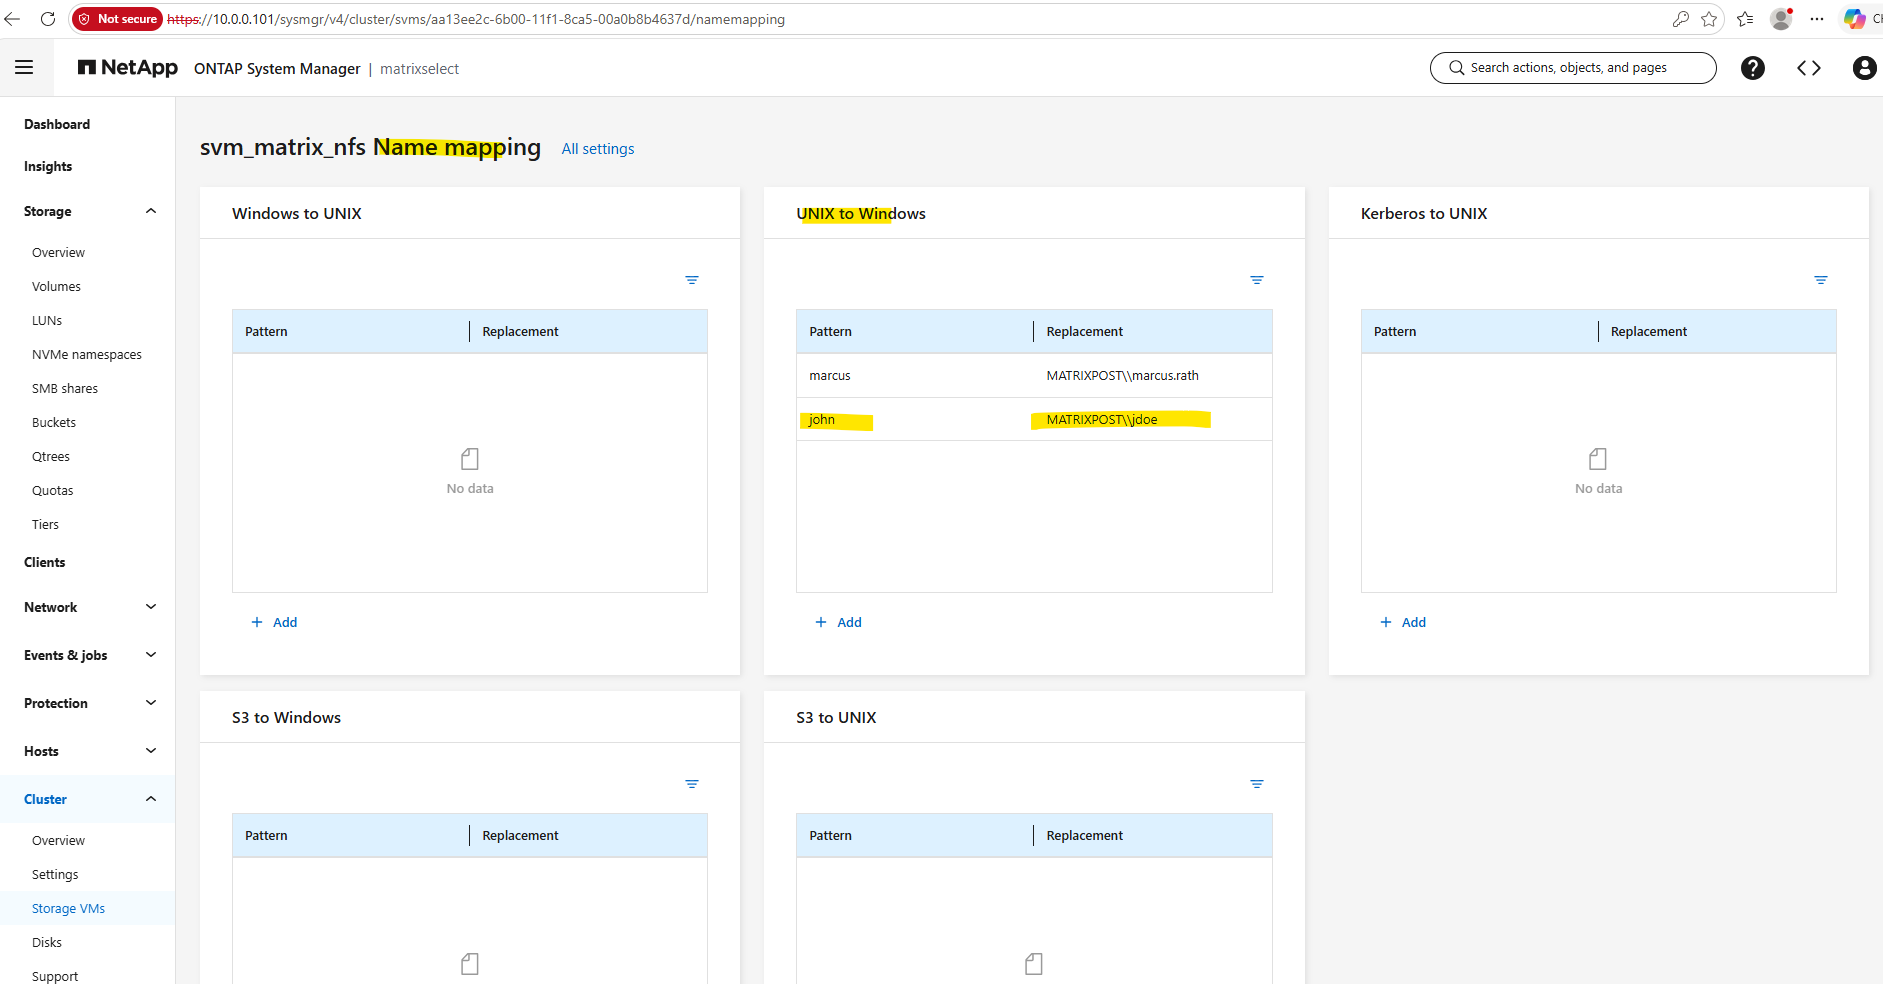The height and width of the screenshot is (984, 1883).
Task: Open the API code viewer icon
Action: point(1808,68)
